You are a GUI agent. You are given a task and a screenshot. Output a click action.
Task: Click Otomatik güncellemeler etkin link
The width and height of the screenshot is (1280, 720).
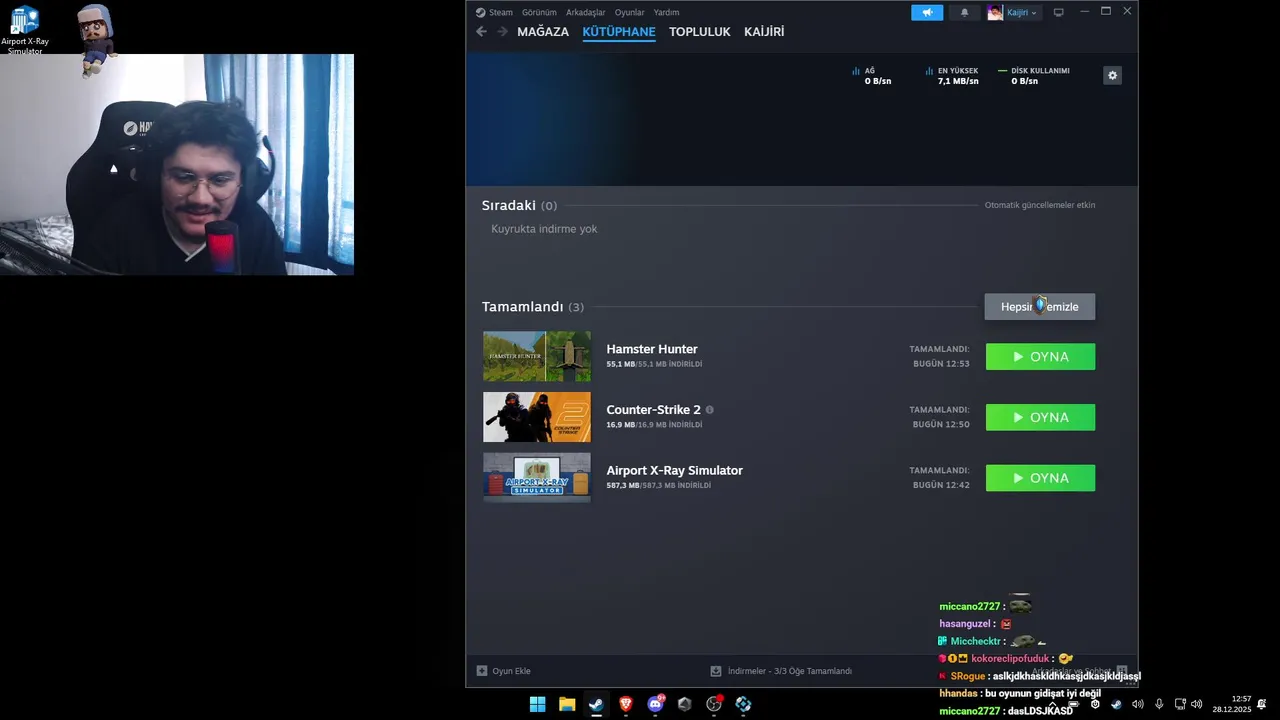click(1040, 205)
